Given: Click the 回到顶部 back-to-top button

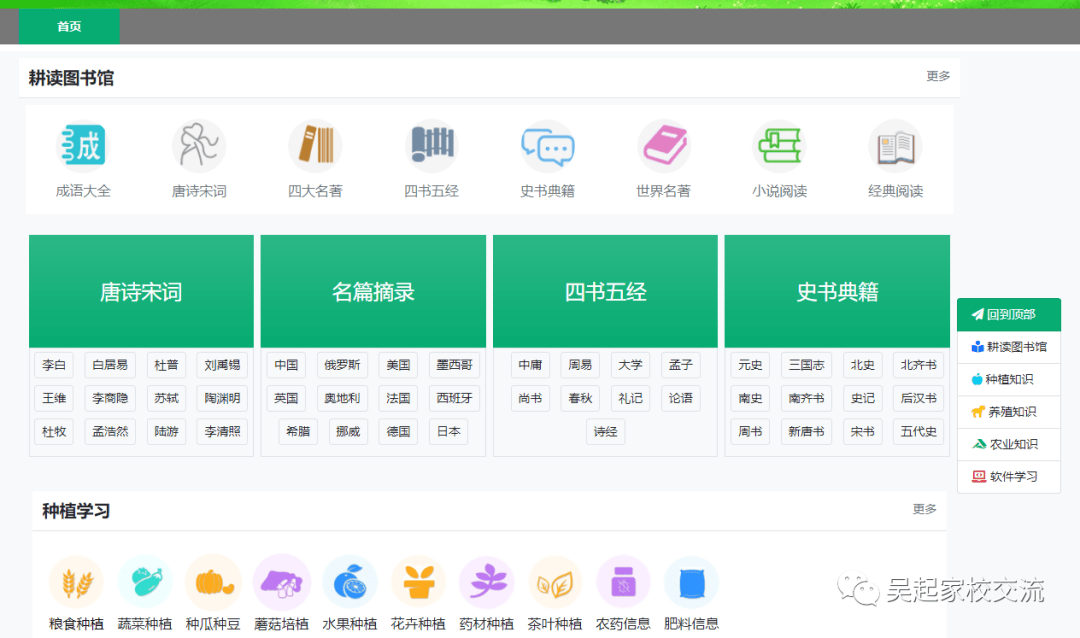Looking at the screenshot, I should 1009,315.
